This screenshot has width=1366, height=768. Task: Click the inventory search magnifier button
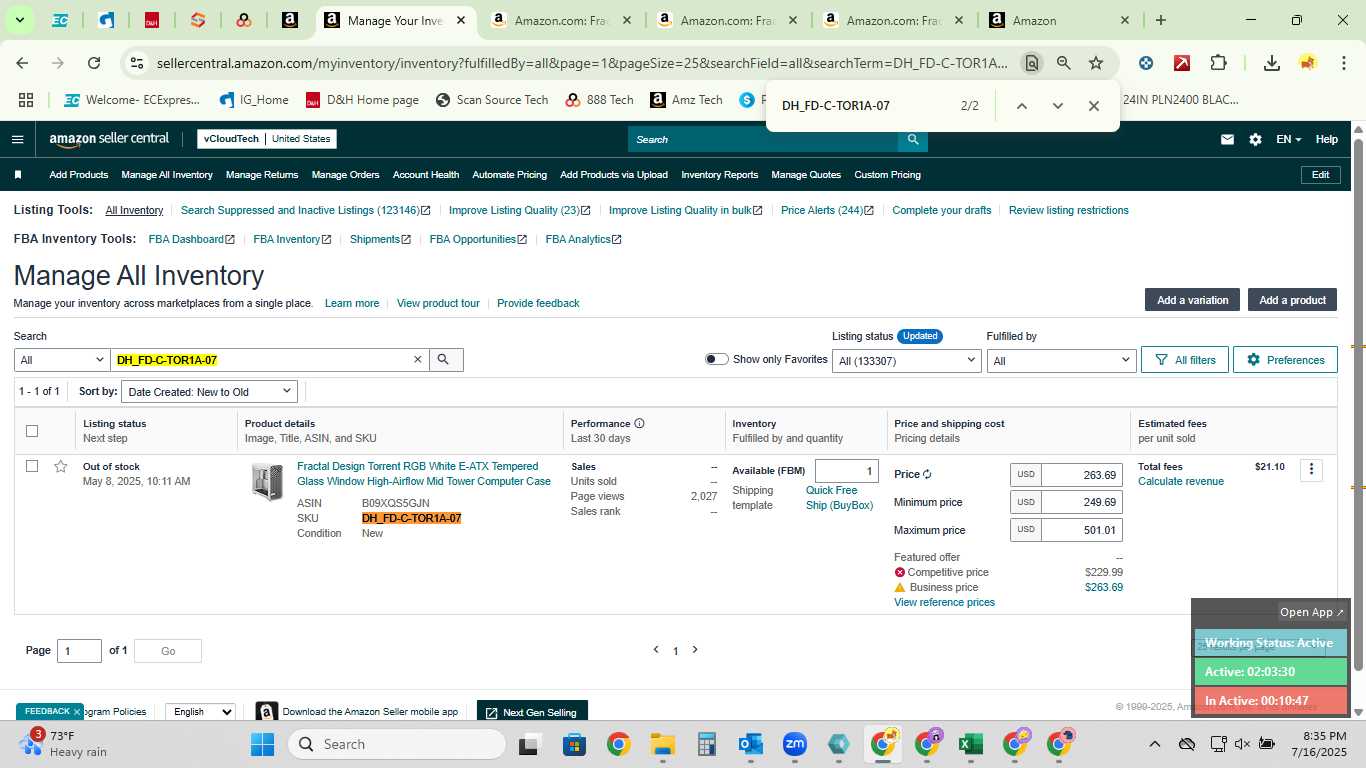click(x=446, y=360)
